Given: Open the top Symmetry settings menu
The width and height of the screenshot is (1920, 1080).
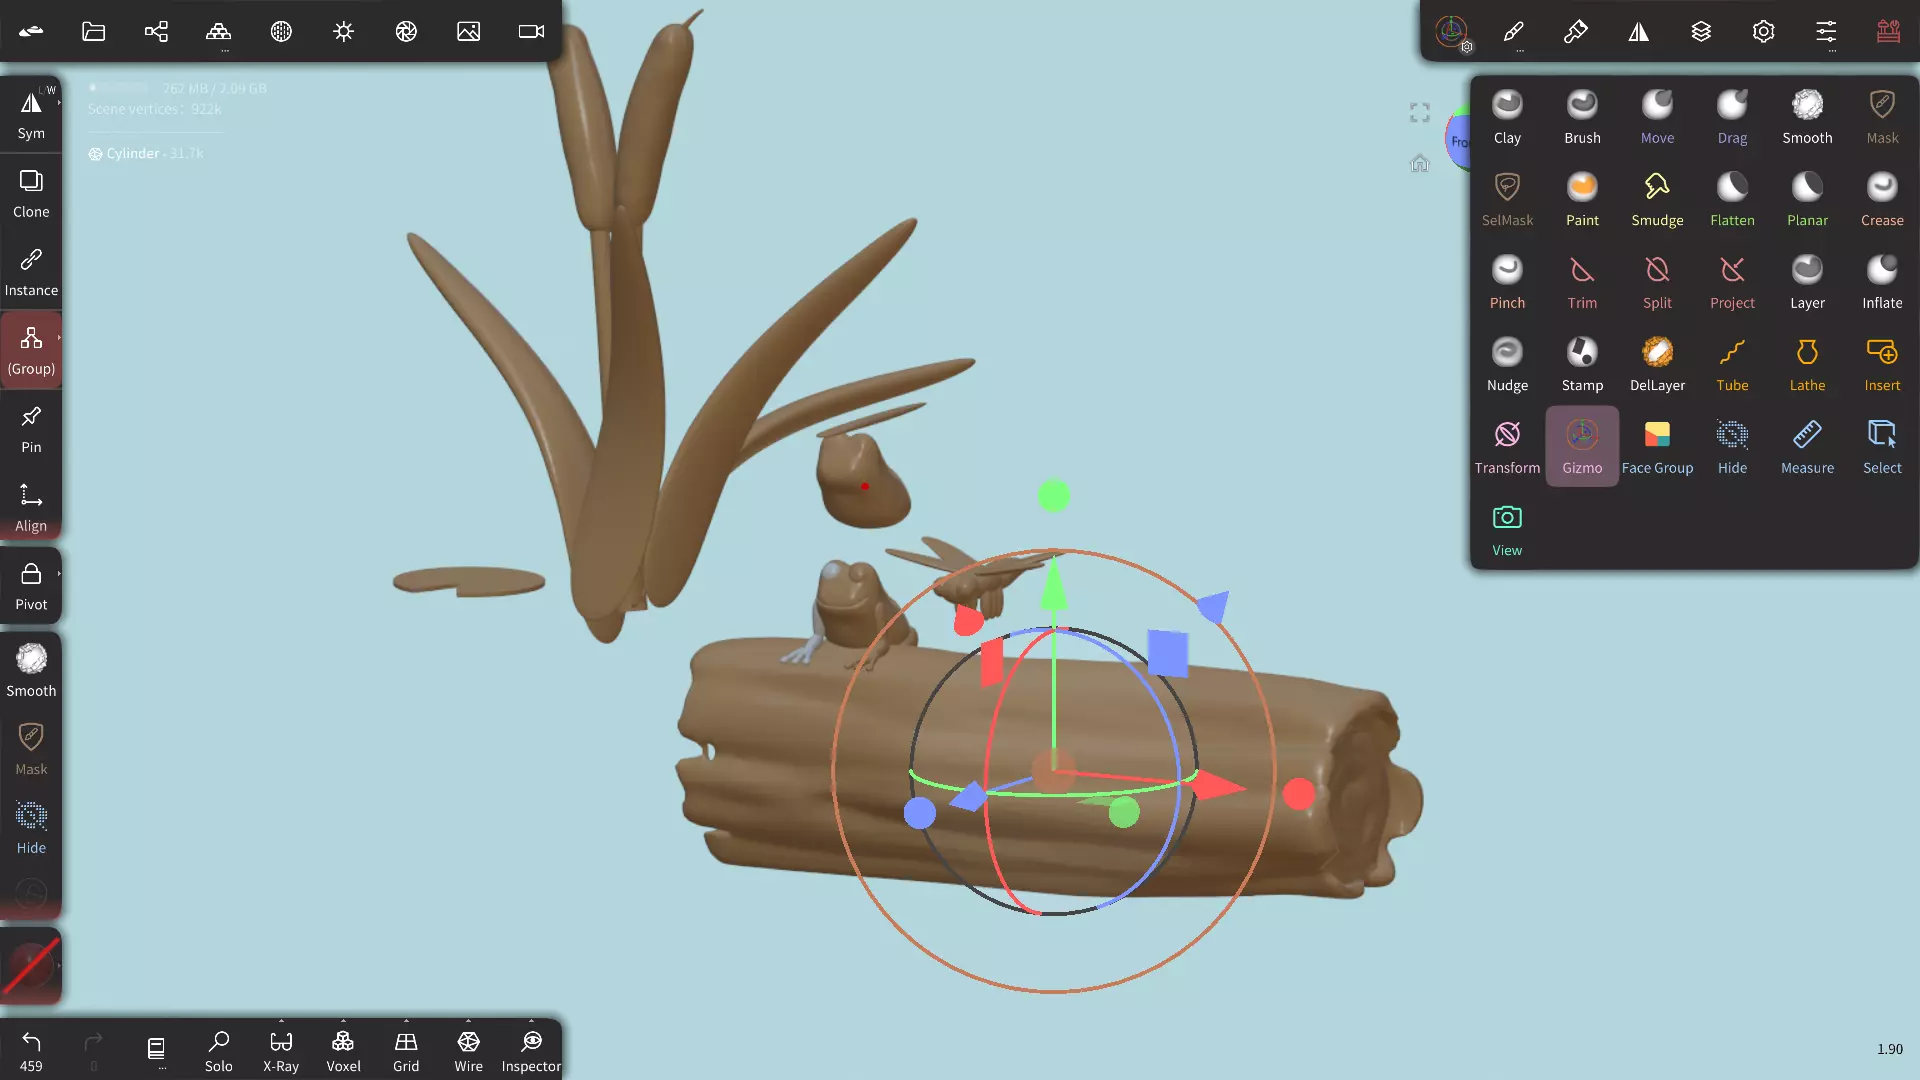Looking at the screenshot, I should click(x=1638, y=31).
